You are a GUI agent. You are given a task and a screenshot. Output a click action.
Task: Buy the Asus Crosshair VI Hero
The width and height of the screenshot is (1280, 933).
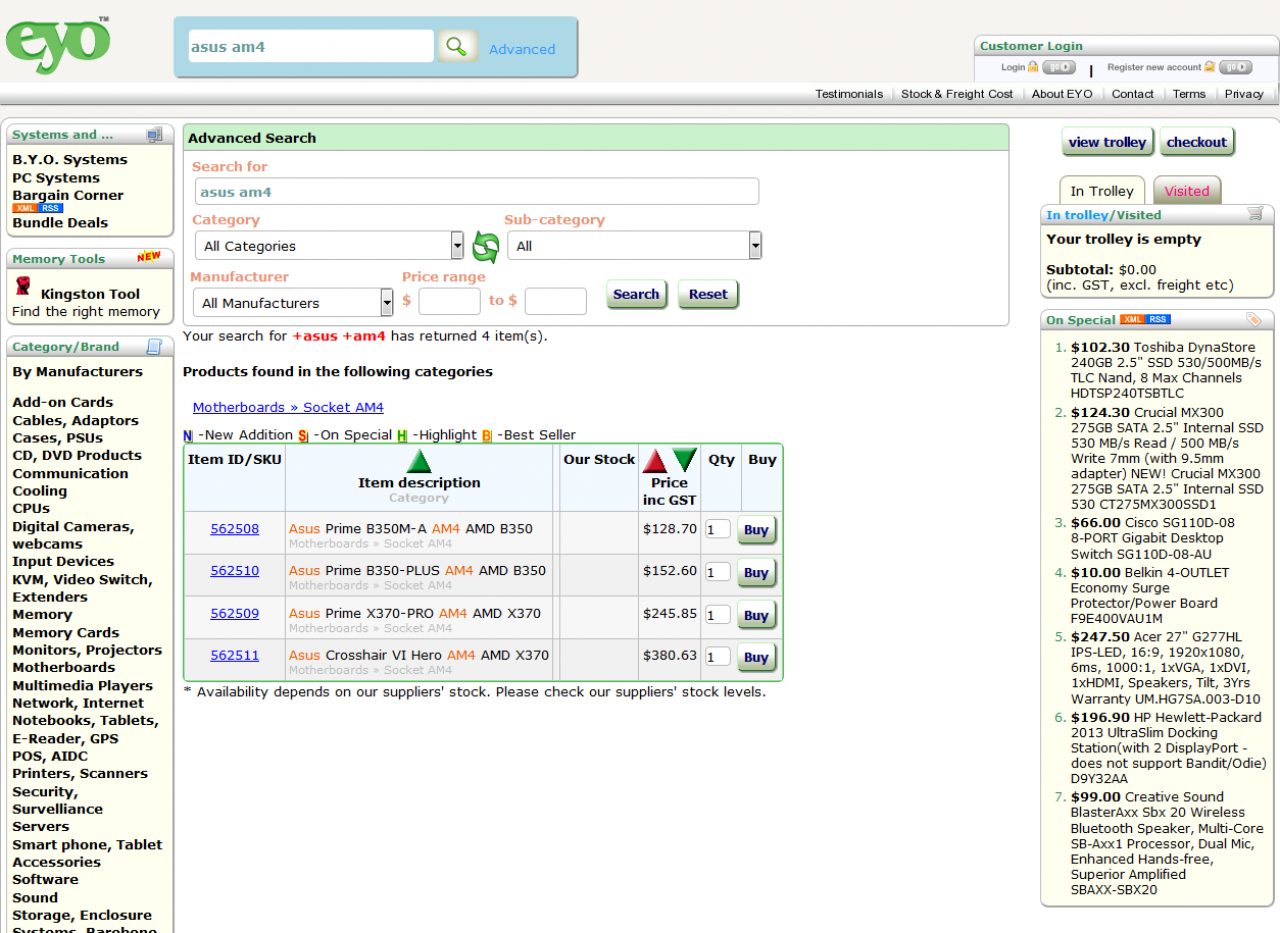pyautogui.click(x=757, y=657)
